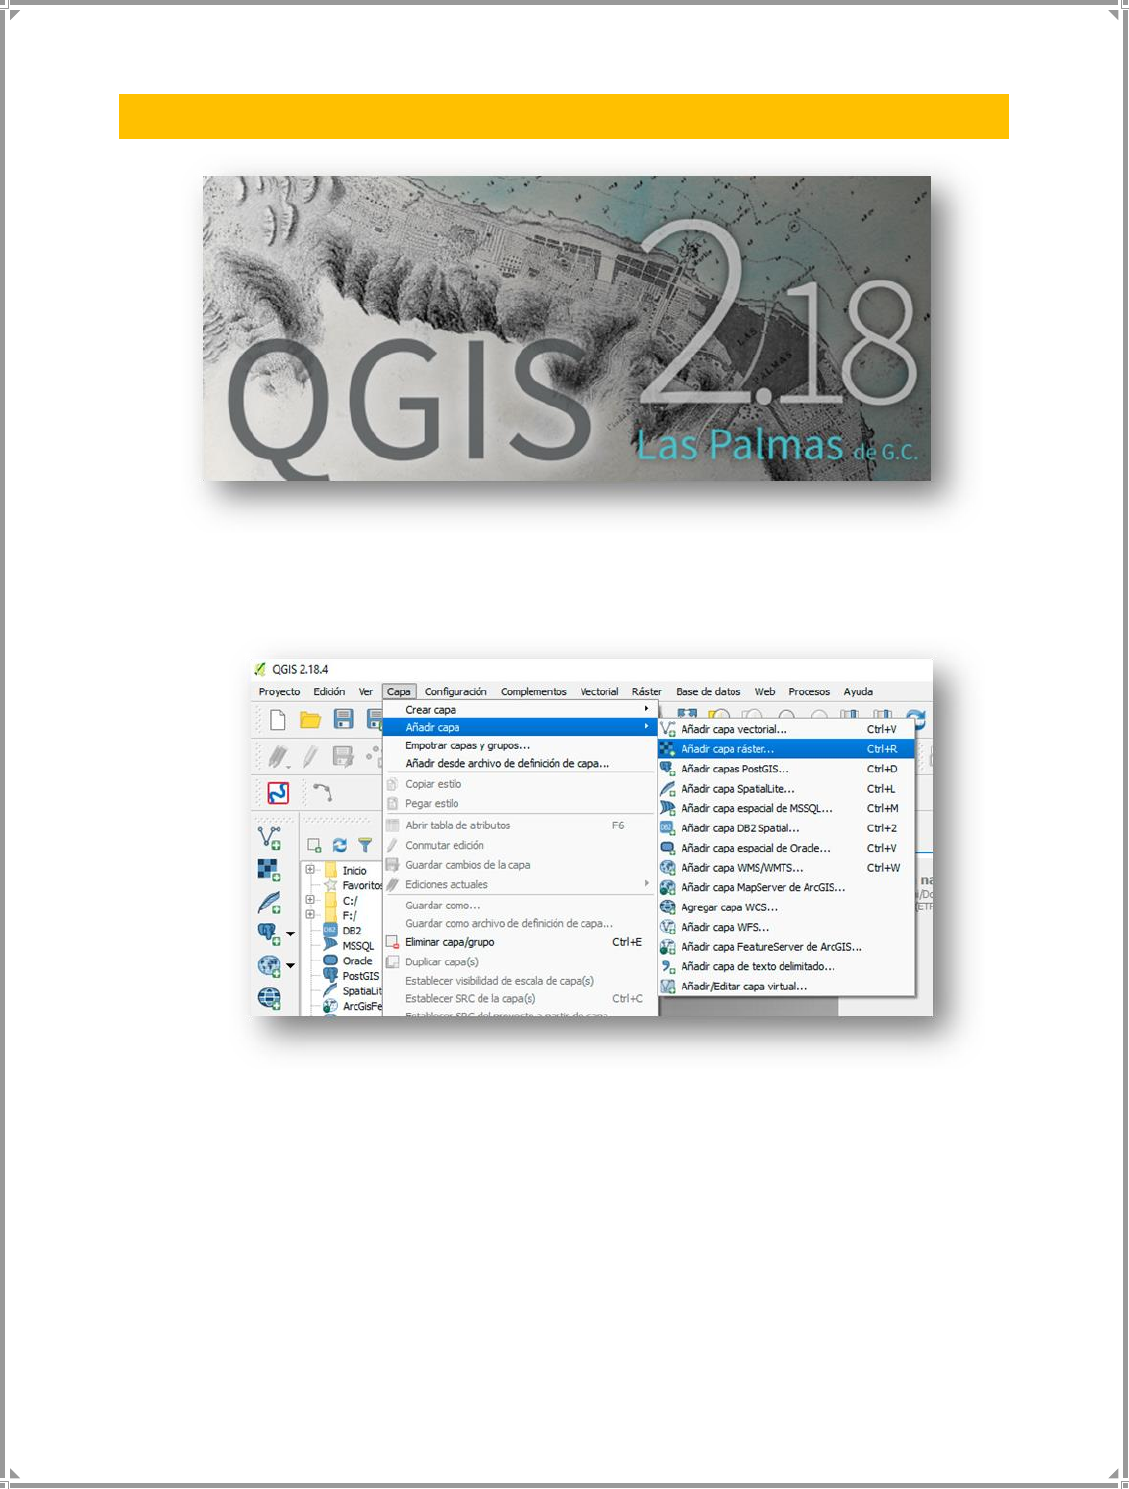Open the Proyecto menu

point(279,692)
